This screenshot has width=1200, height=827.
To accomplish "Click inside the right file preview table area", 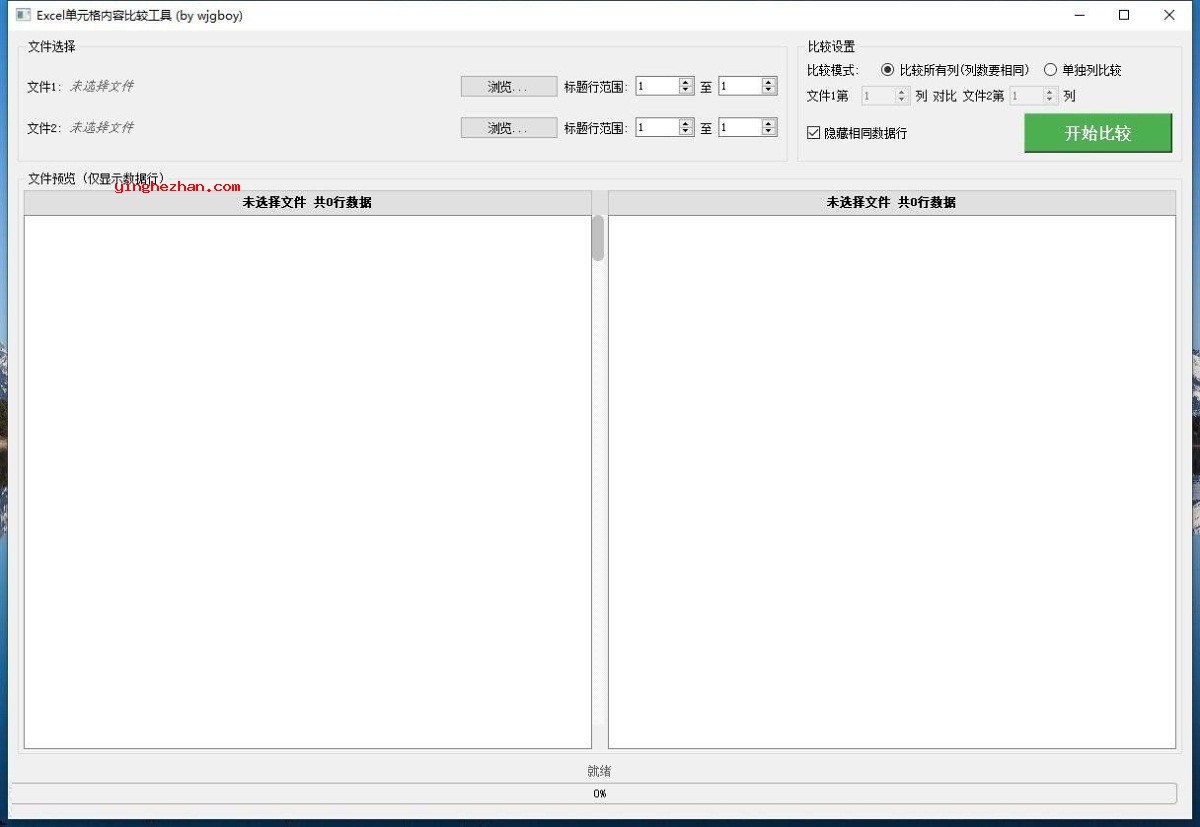I will click(x=891, y=481).
